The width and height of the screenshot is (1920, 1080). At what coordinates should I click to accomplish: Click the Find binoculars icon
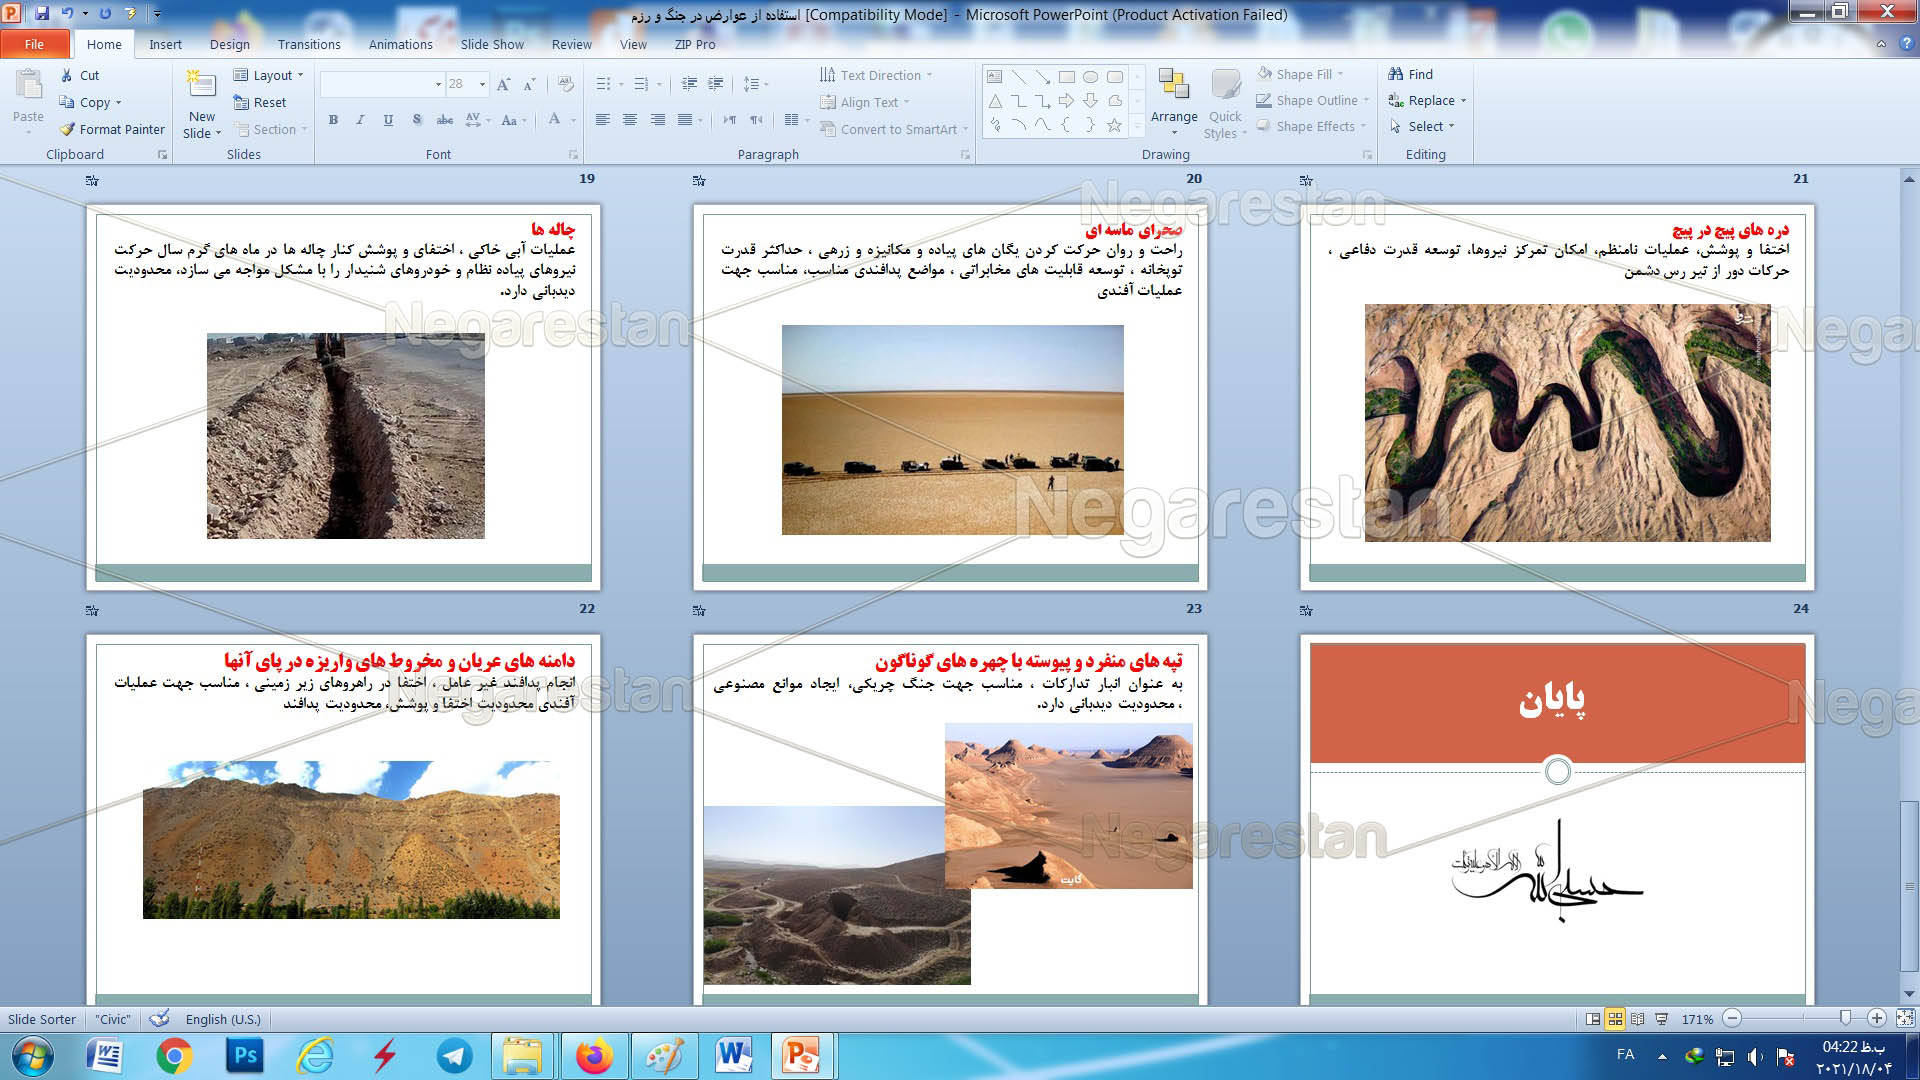tap(1396, 74)
